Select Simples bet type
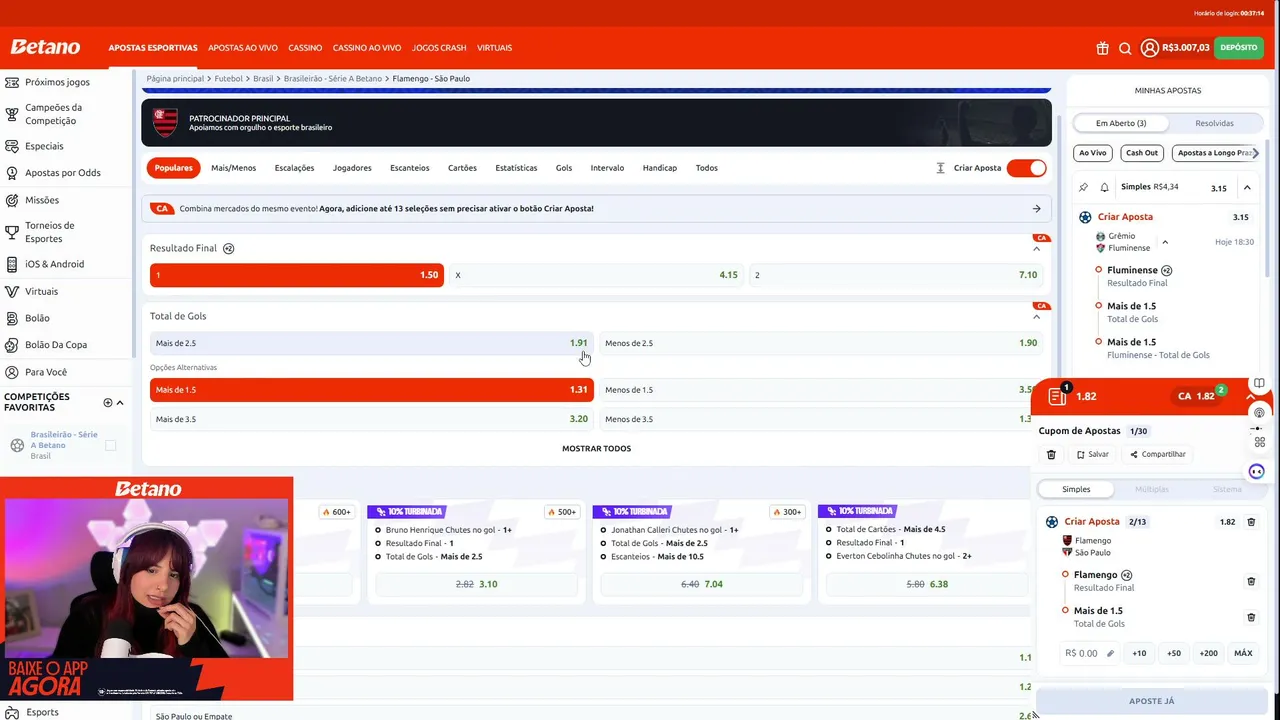The height and width of the screenshot is (720, 1280). [1076, 489]
